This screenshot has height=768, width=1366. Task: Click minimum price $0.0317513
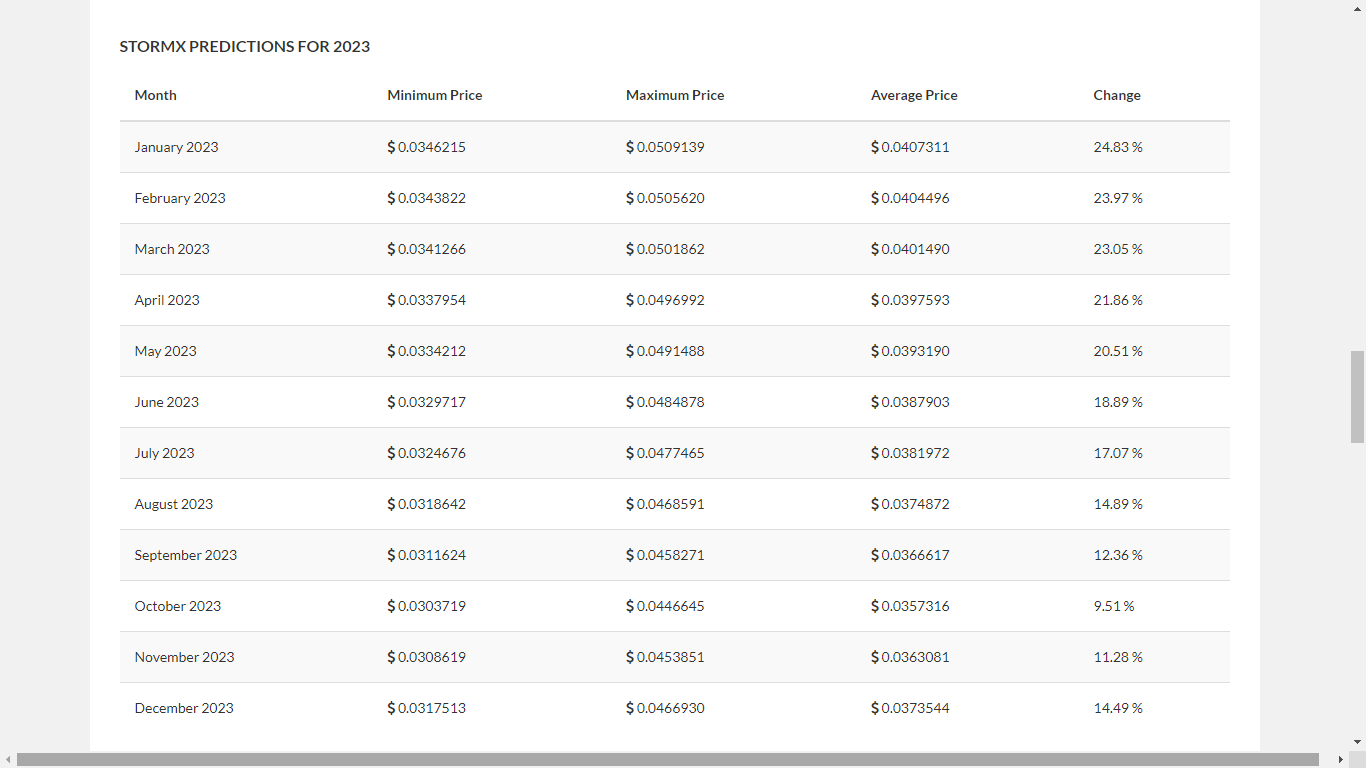[427, 708]
